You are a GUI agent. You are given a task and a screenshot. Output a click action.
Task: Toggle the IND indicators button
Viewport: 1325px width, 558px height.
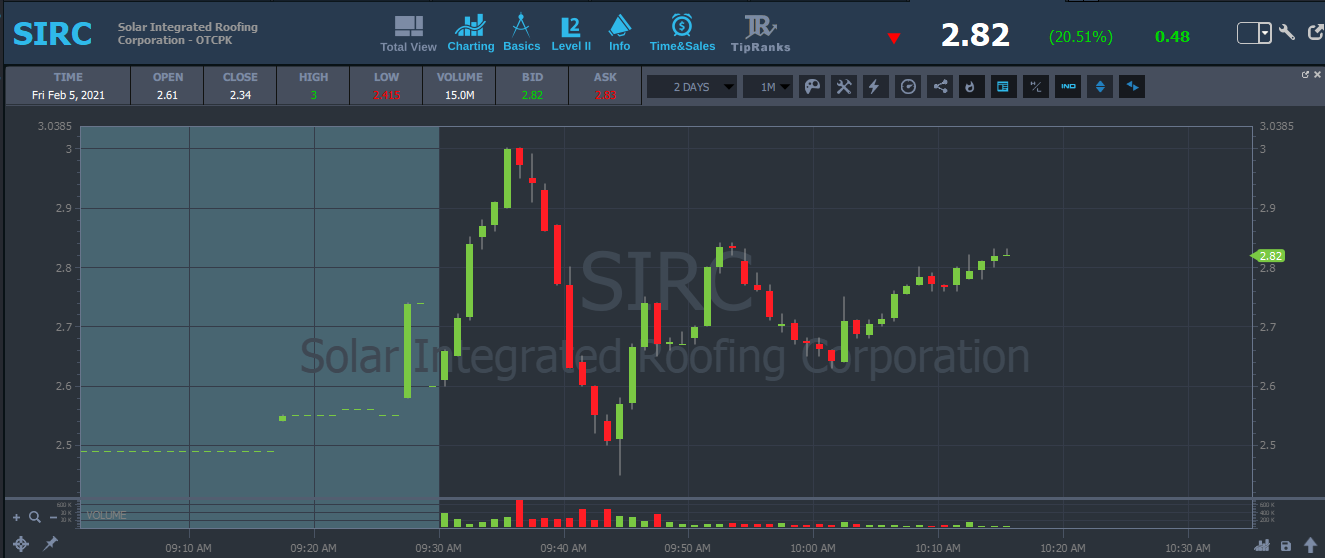(1068, 87)
